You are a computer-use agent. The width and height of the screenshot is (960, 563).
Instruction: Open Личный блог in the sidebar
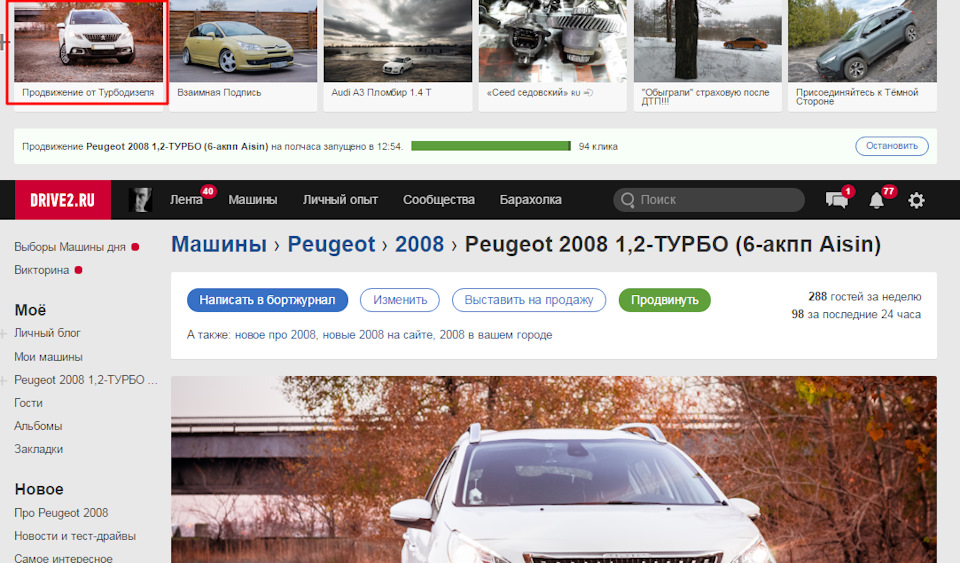(47, 333)
